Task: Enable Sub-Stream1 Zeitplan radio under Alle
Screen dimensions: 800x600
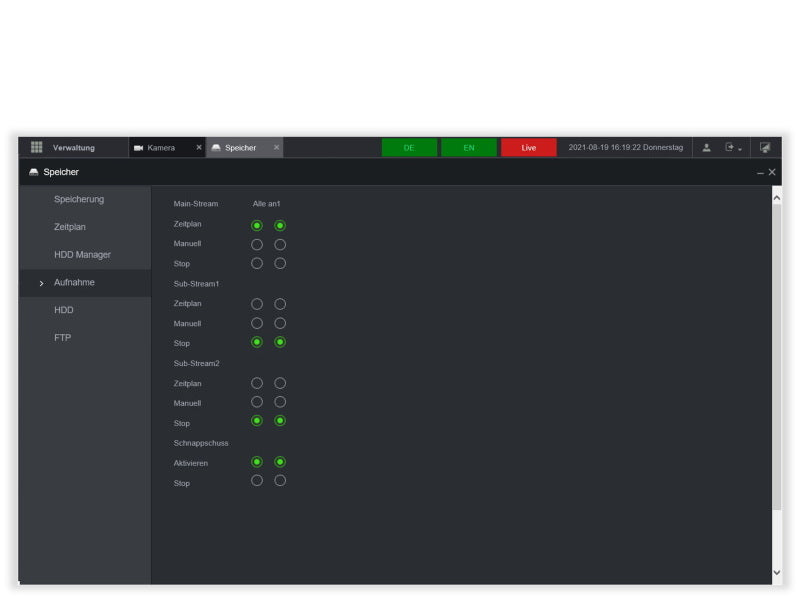Action: coord(257,304)
